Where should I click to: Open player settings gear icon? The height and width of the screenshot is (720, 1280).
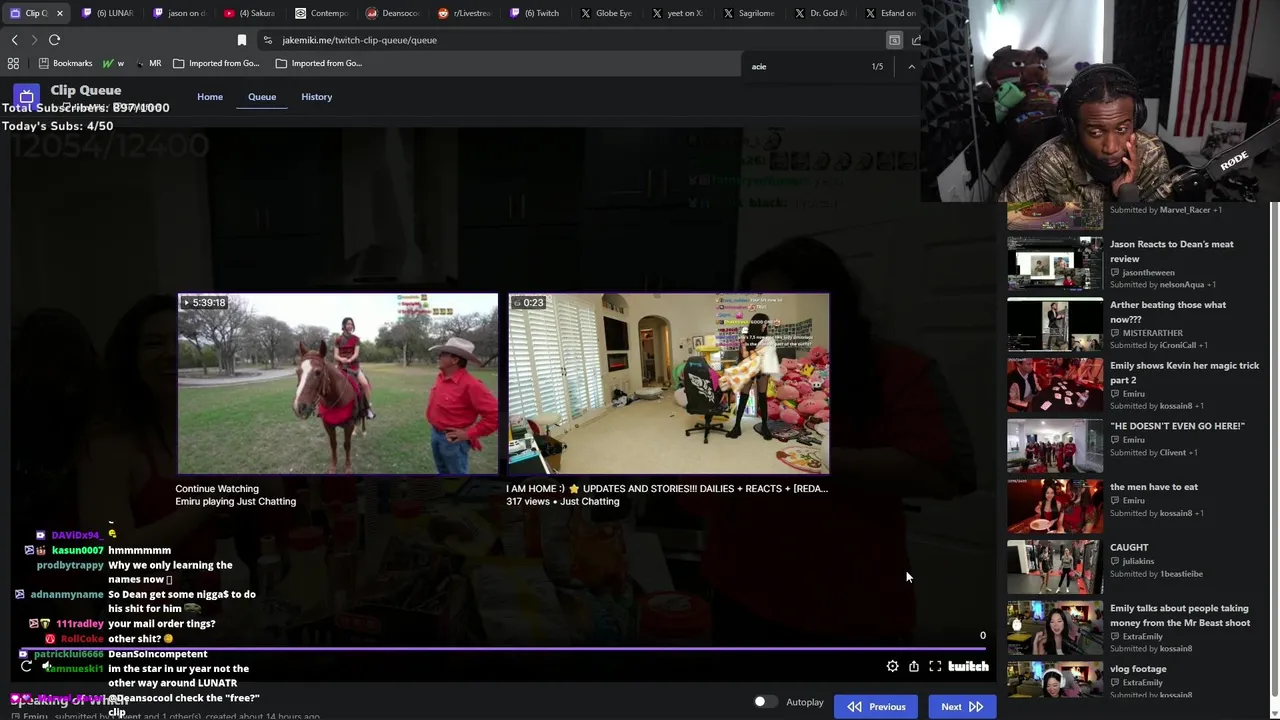pyautogui.click(x=892, y=666)
